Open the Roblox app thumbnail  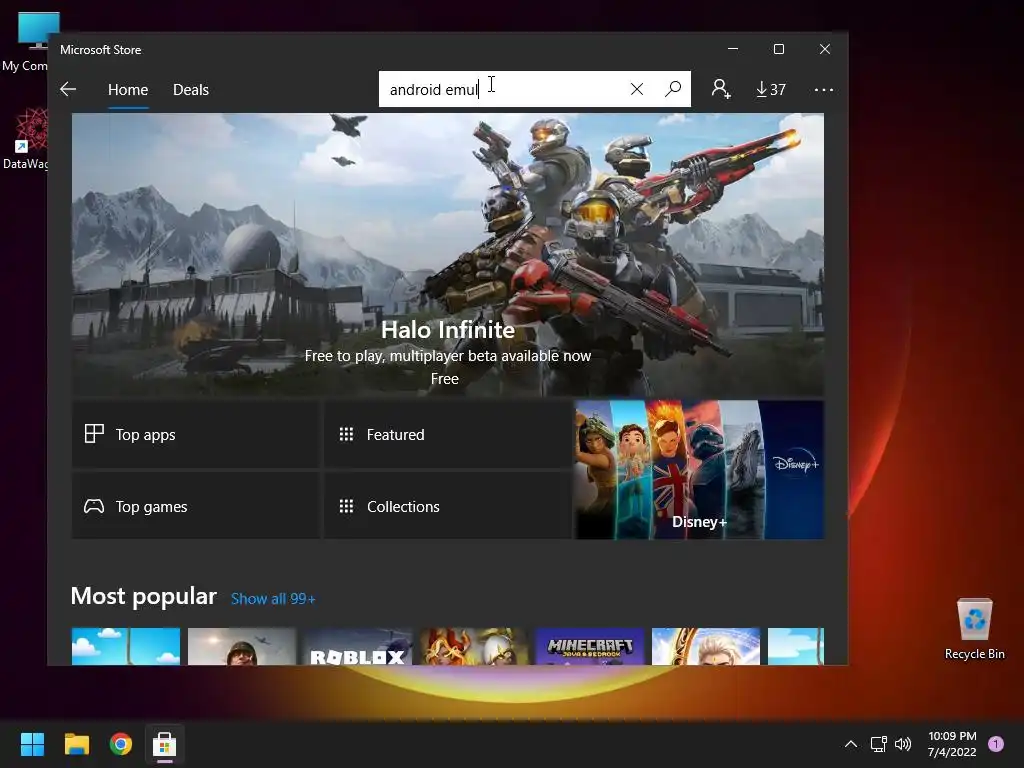pyautogui.click(x=358, y=647)
